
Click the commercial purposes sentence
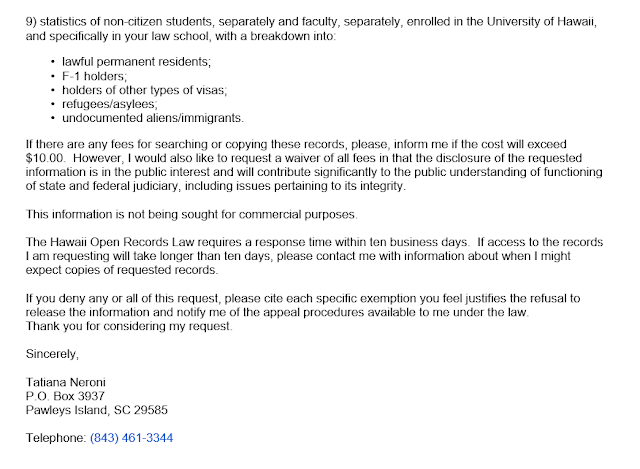(x=191, y=214)
